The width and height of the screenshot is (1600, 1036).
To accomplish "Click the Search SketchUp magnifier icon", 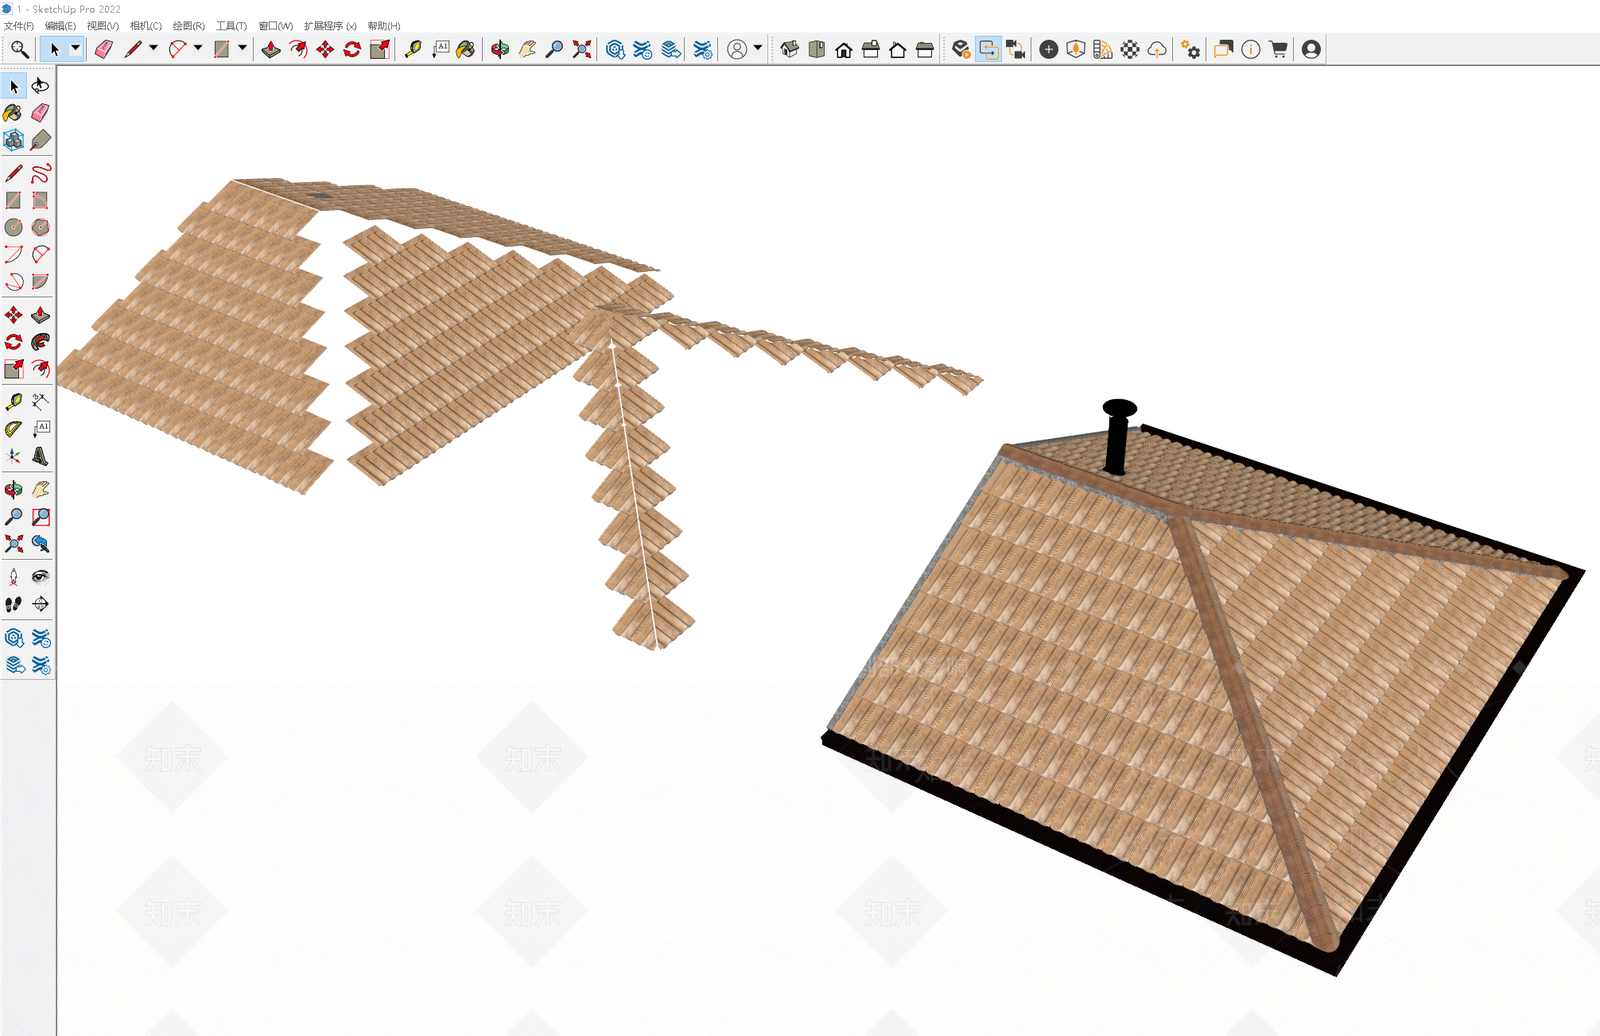I will (x=19, y=49).
